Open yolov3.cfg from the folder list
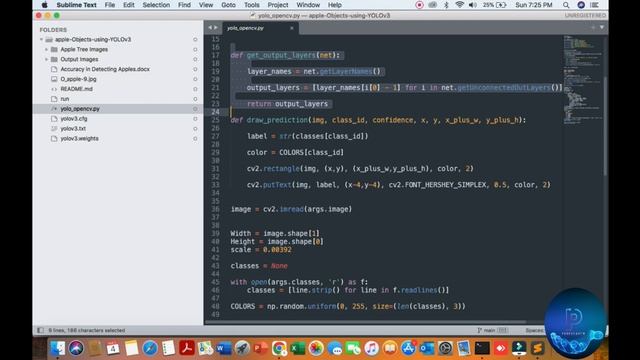 click(x=74, y=119)
